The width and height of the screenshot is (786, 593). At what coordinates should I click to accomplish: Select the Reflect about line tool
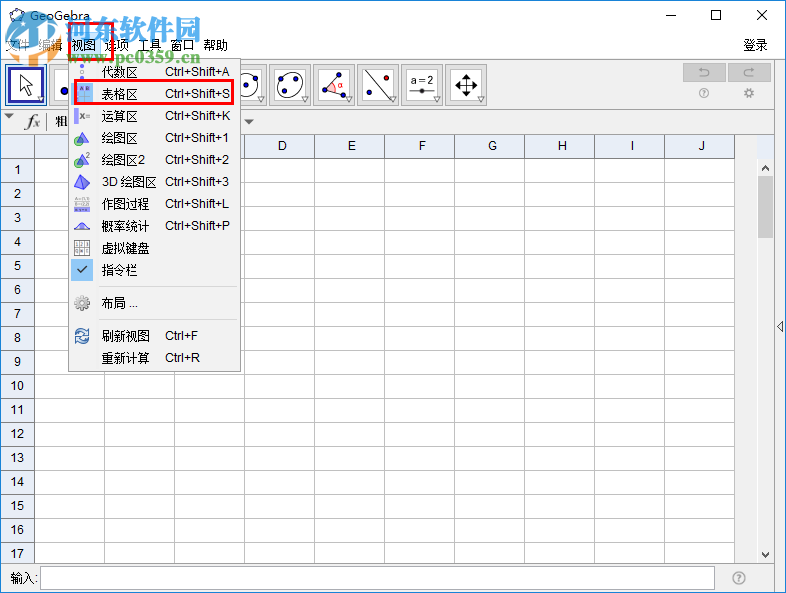(x=378, y=85)
